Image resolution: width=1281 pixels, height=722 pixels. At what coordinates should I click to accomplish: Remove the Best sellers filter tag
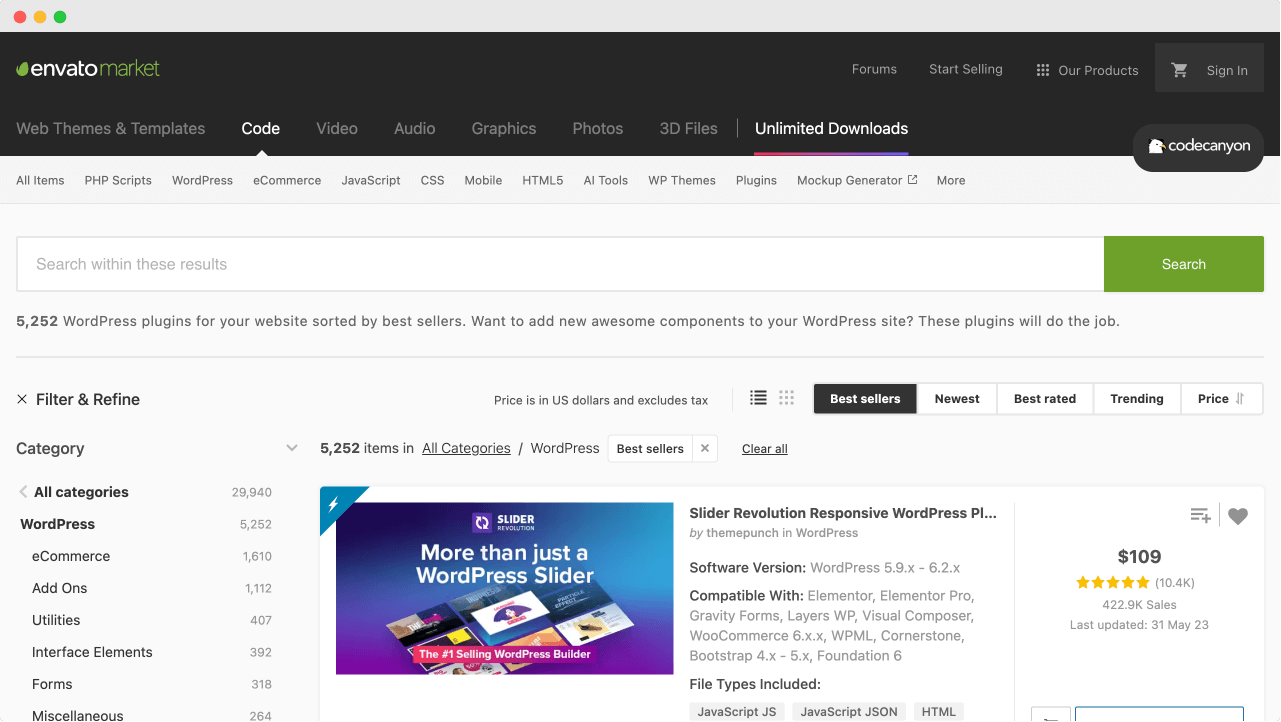point(705,448)
